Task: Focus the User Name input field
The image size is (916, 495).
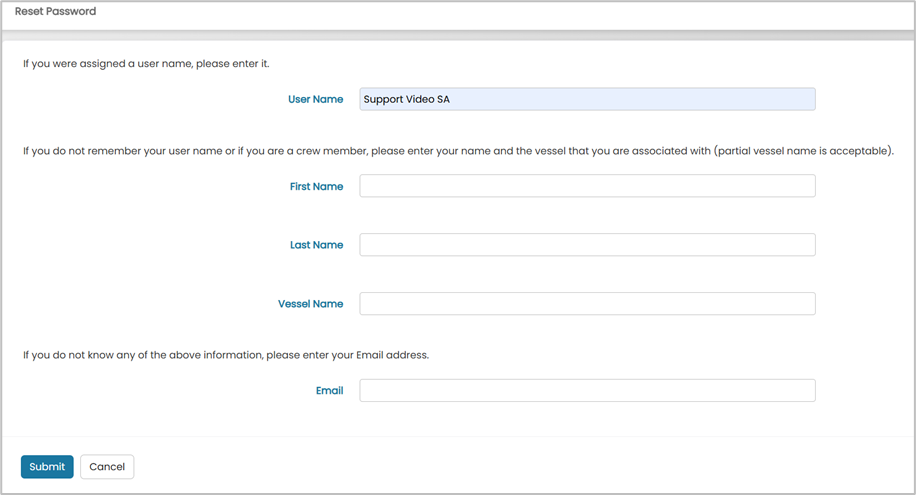Action: click(587, 99)
